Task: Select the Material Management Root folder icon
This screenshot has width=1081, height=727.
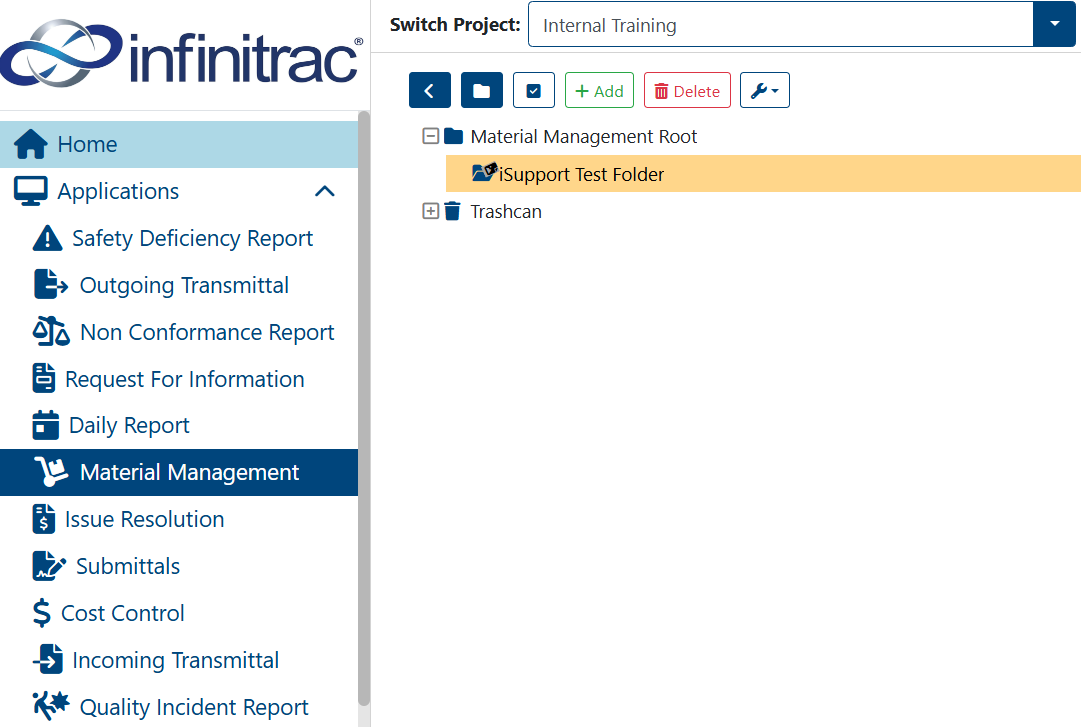Action: click(454, 136)
